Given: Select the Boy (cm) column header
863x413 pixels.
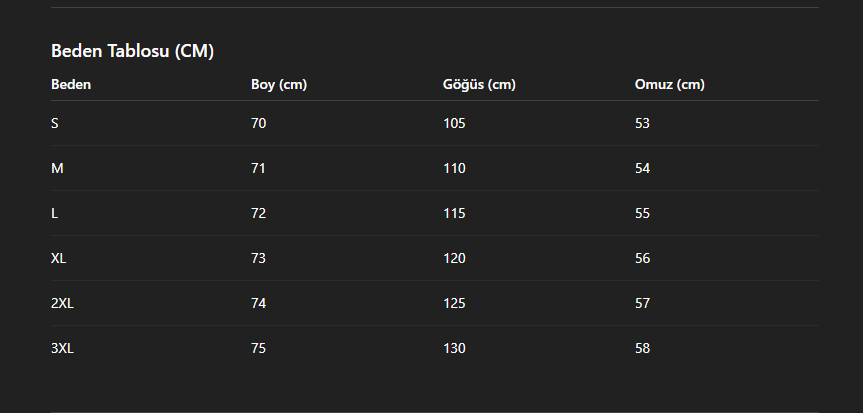Looking at the screenshot, I should coord(279,84).
